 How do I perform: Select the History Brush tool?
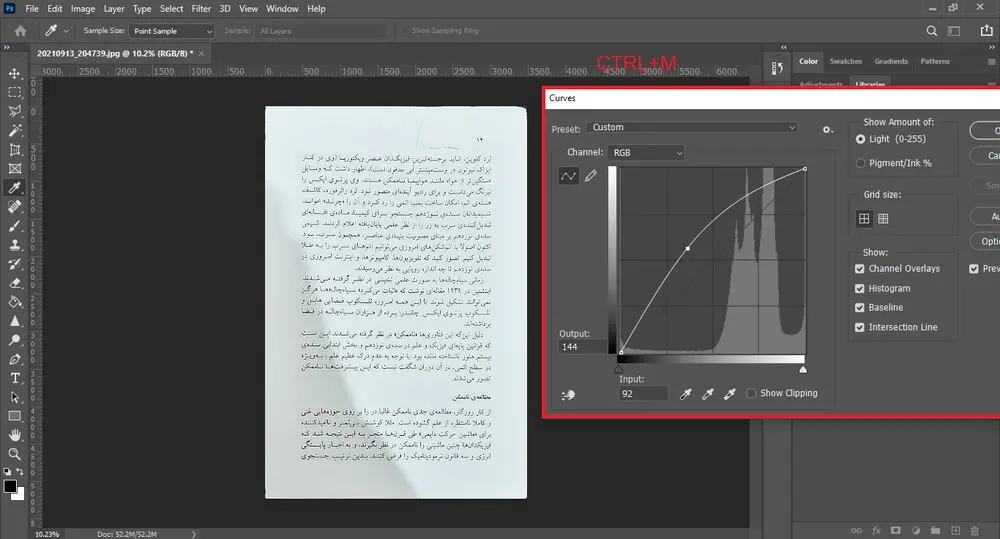pos(15,264)
